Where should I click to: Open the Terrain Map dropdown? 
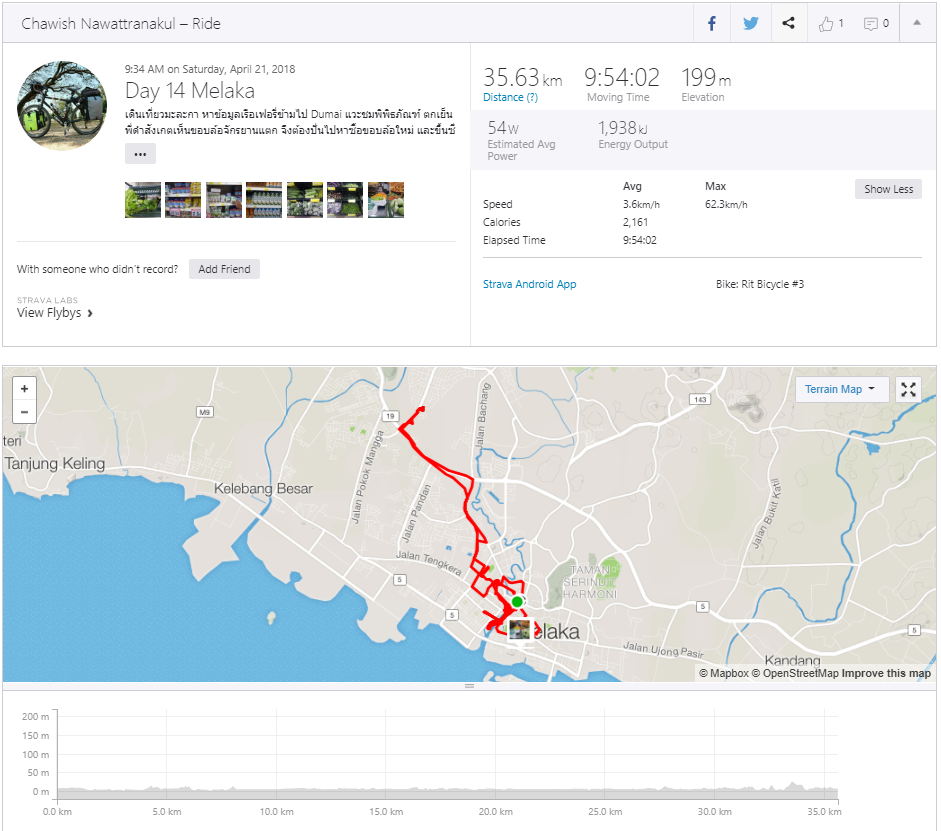point(839,389)
